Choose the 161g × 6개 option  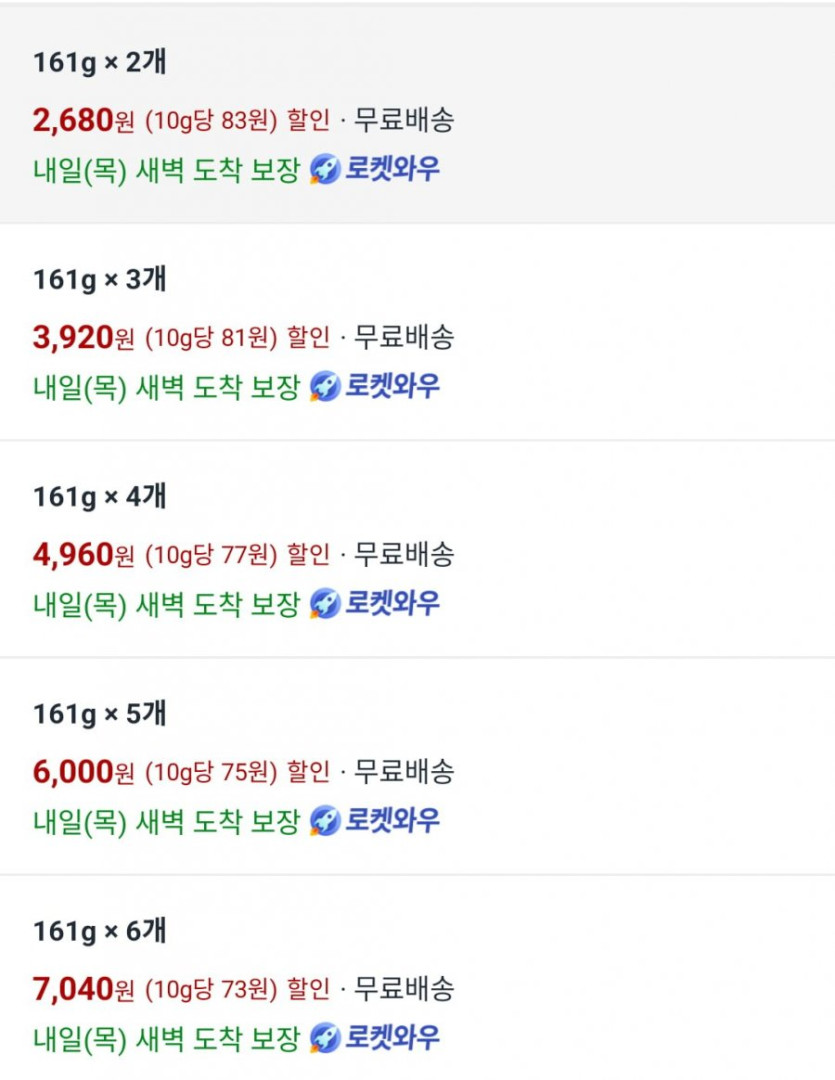pos(100,931)
